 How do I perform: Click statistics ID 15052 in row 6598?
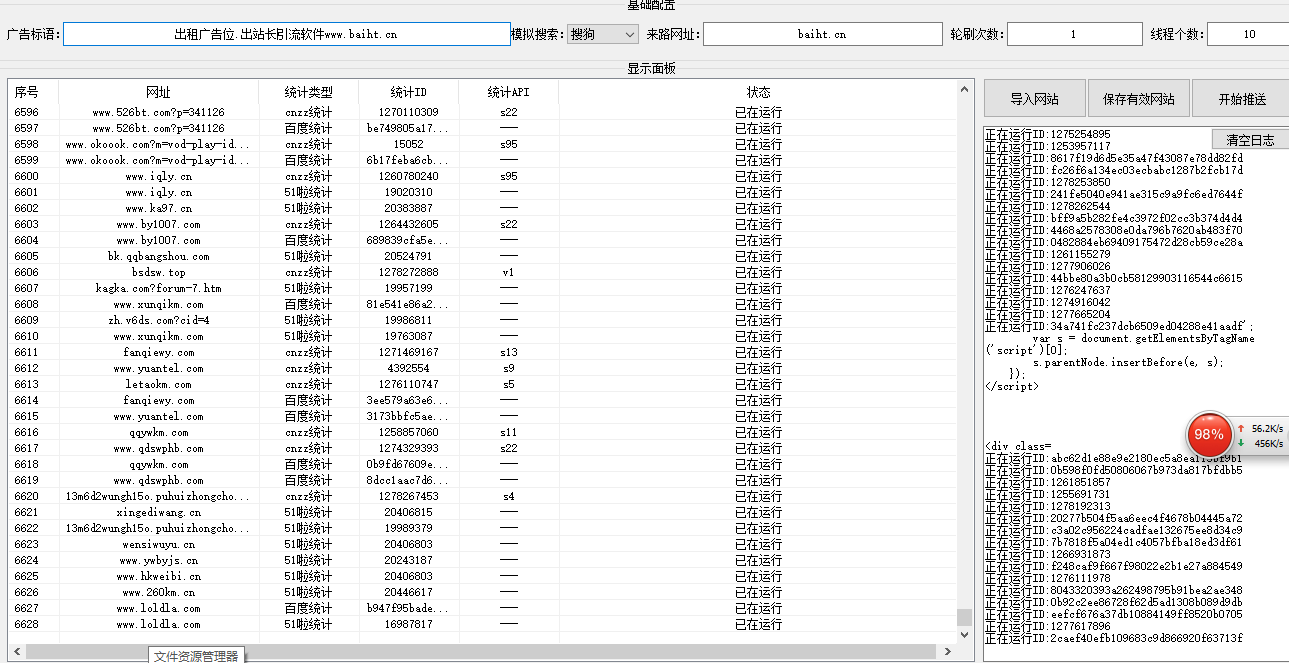pyautogui.click(x=408, y=144)
